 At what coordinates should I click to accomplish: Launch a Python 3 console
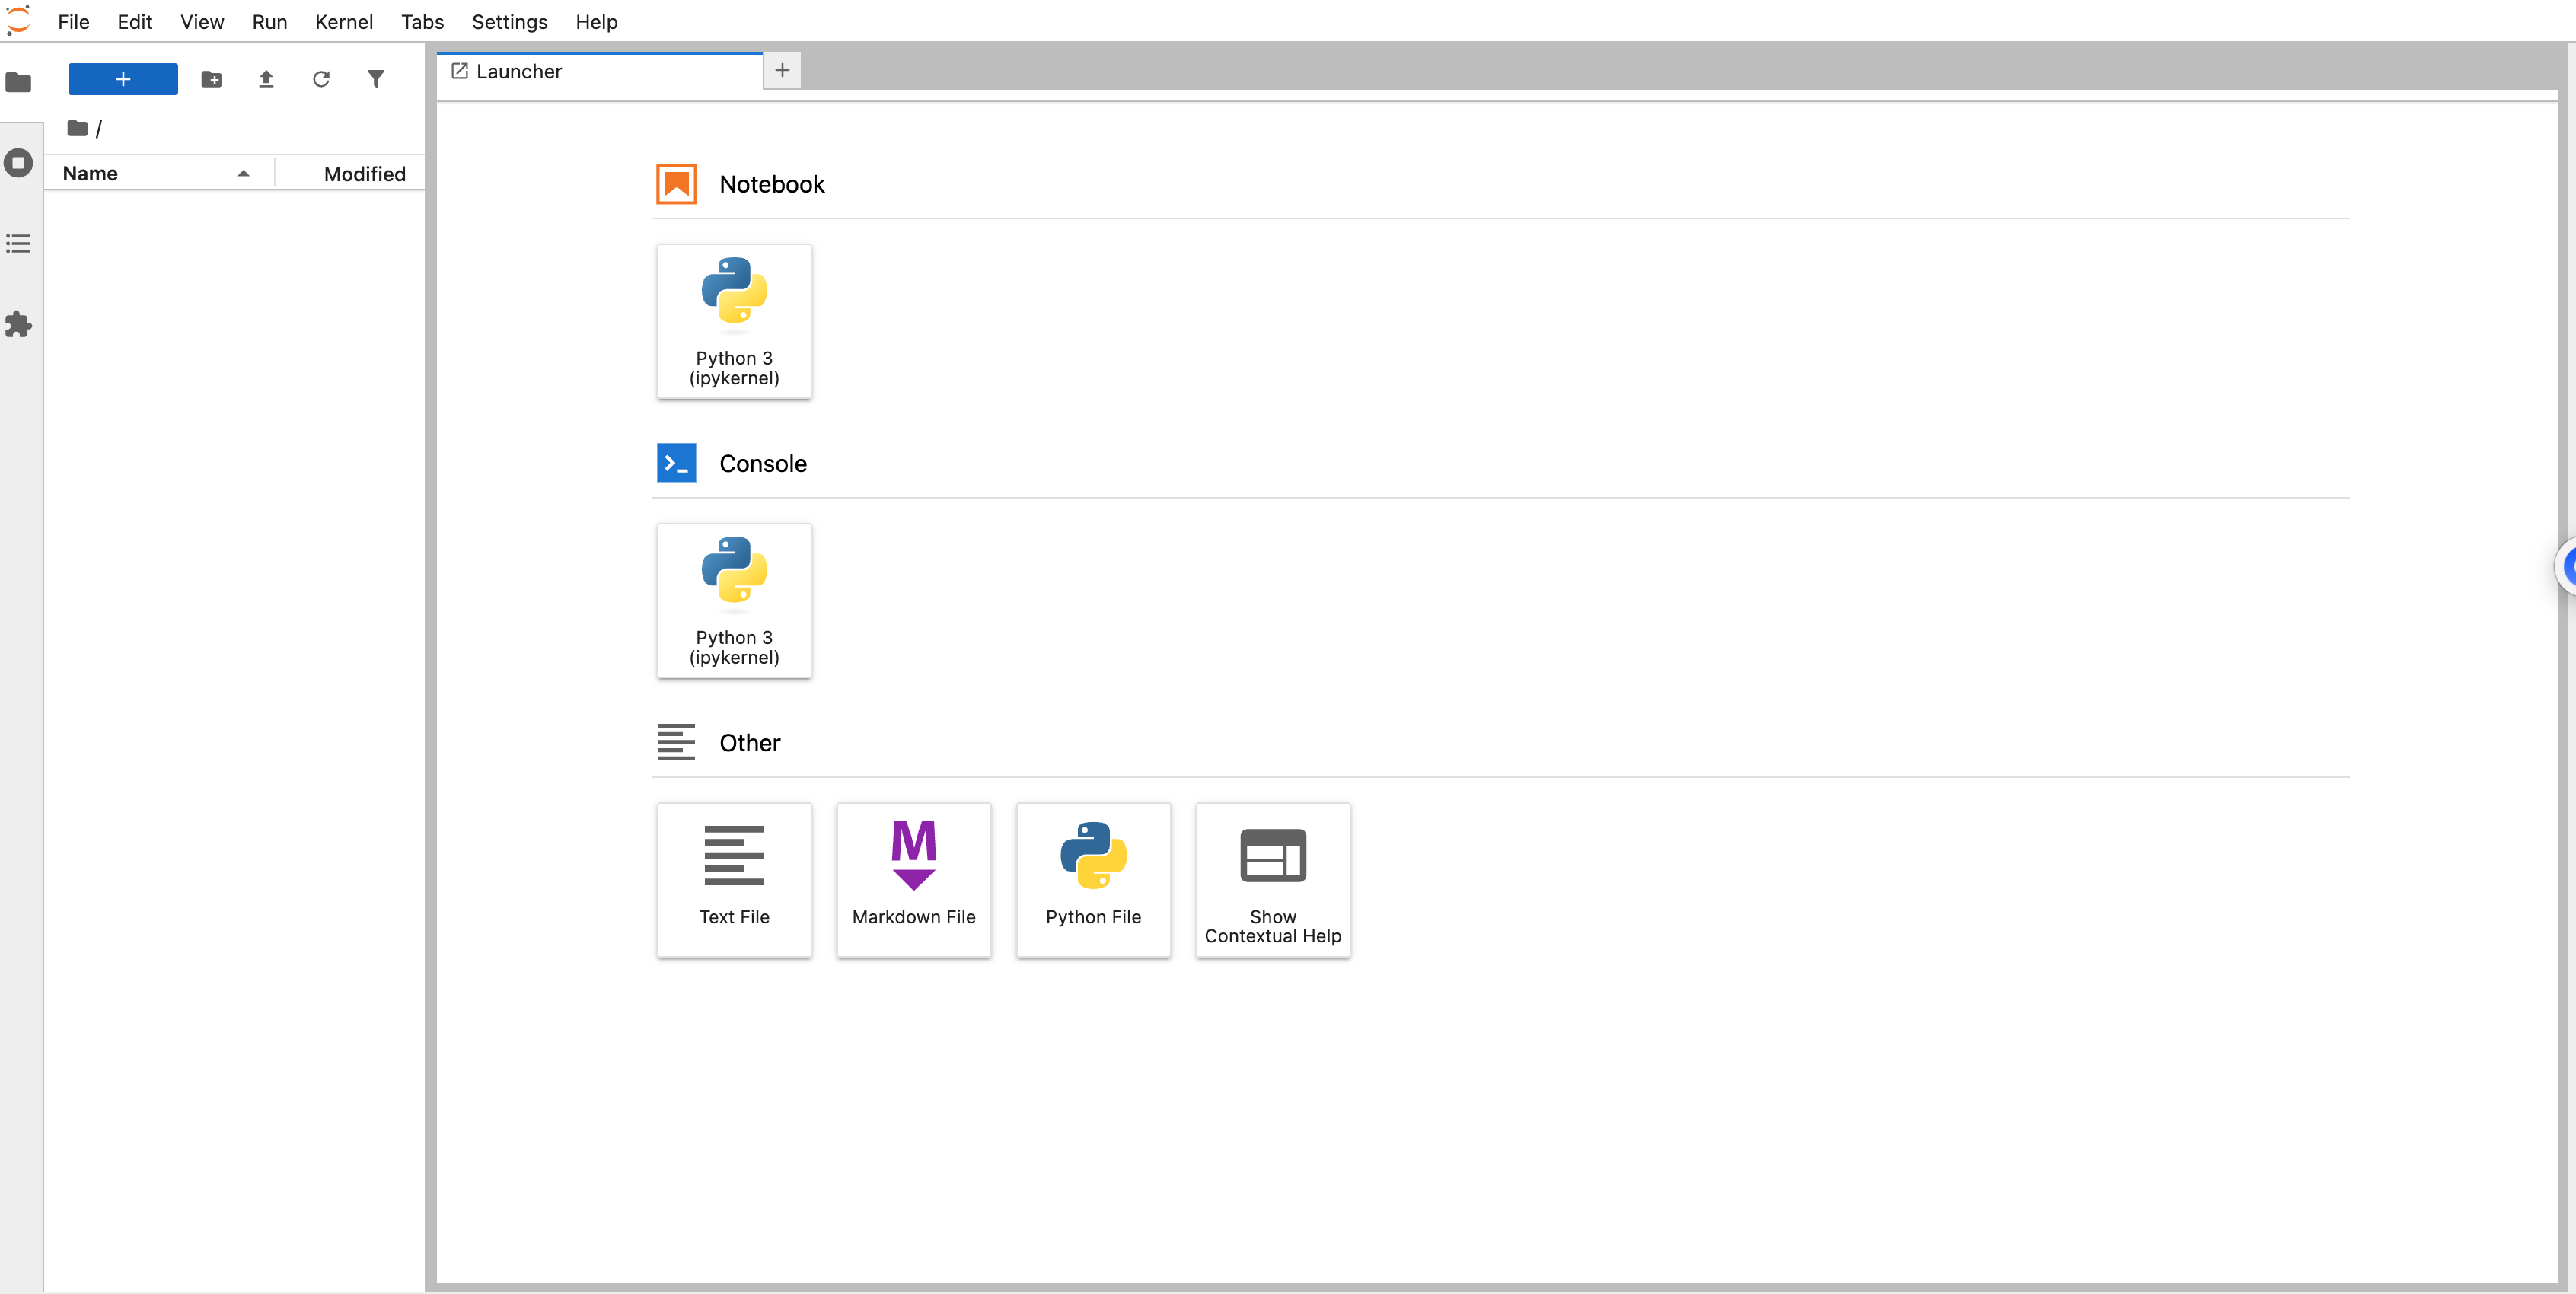pos(734,600)
